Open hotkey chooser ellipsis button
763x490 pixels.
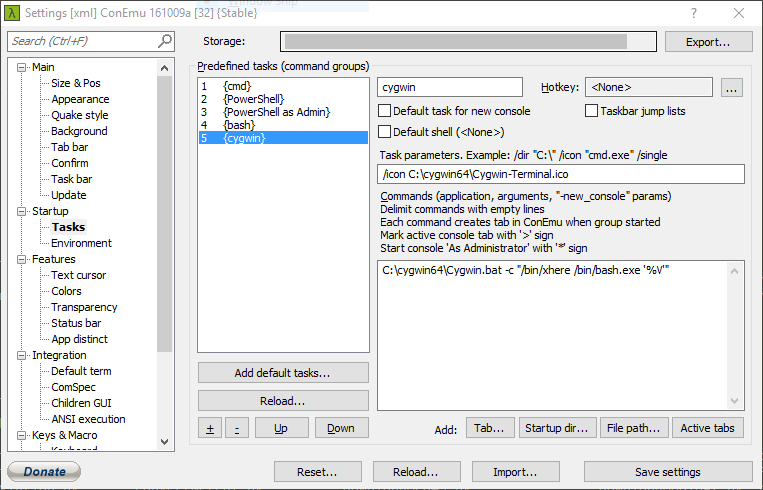(732, 88)
